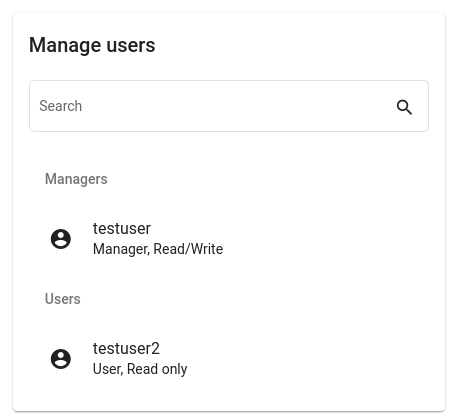Click the empty middle of the search box

click(x=229, y=106)
